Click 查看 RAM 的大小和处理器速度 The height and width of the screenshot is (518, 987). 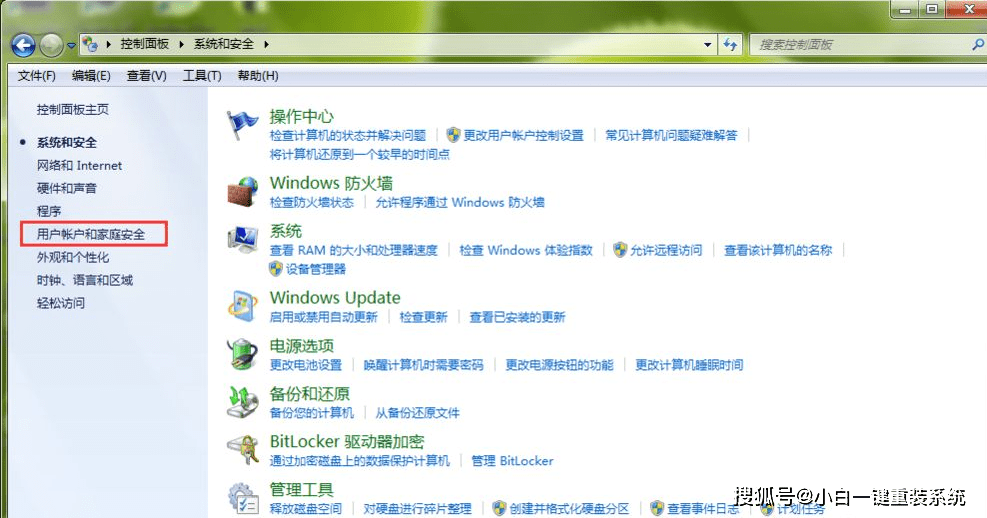click(x=353, y=251)
